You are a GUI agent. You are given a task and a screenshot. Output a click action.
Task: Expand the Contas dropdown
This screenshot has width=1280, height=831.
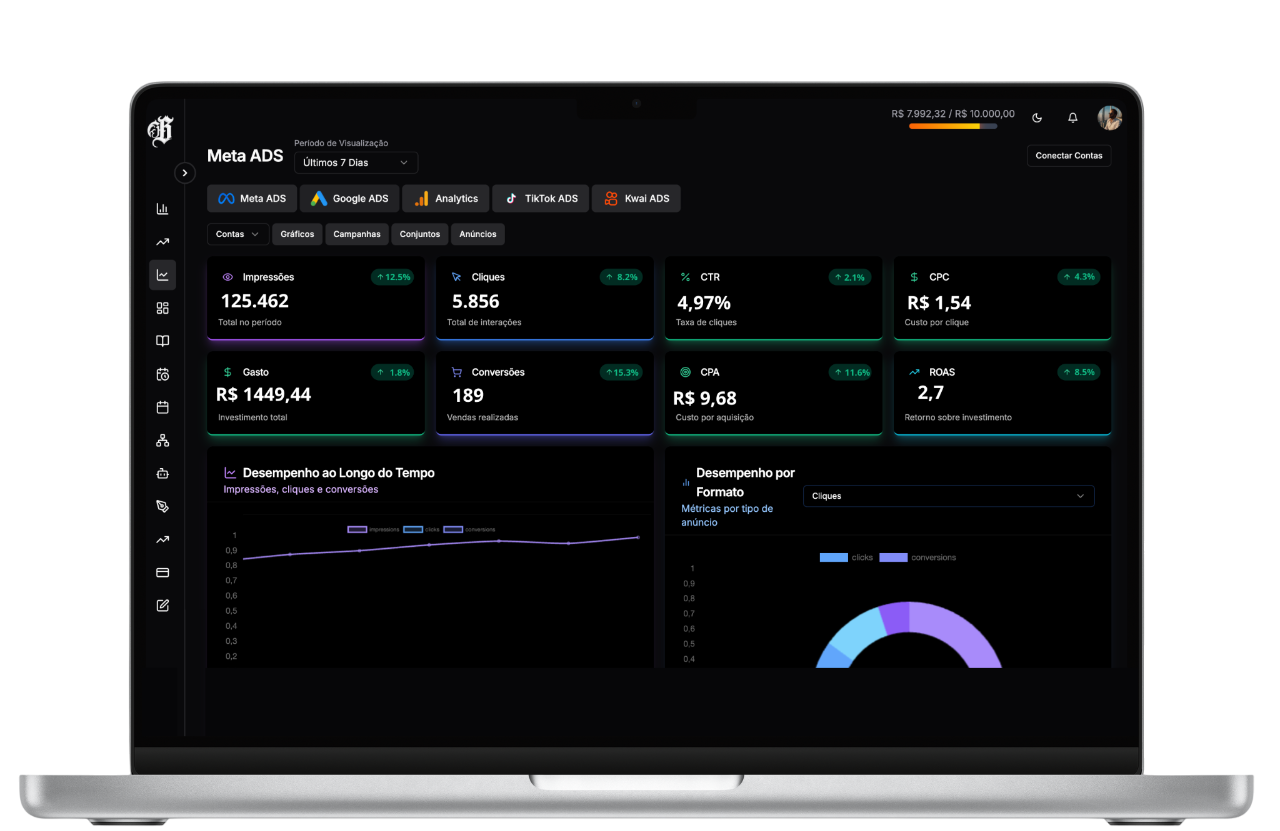237,233
